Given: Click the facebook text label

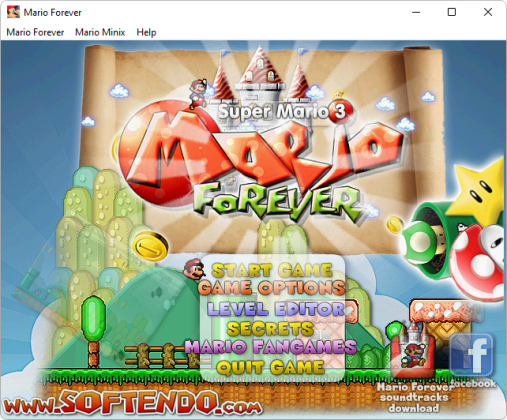Looking at the screenshot, I should [473, 384].
